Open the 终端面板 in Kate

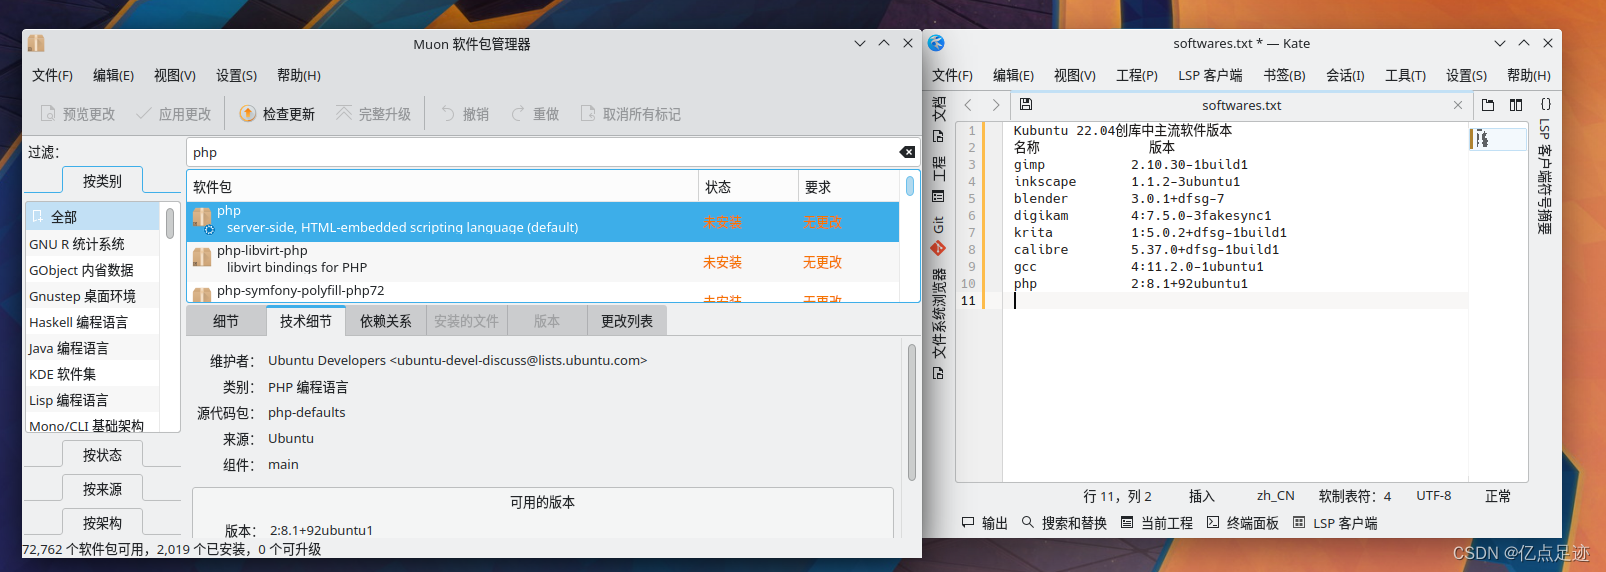click(1243, 523)
